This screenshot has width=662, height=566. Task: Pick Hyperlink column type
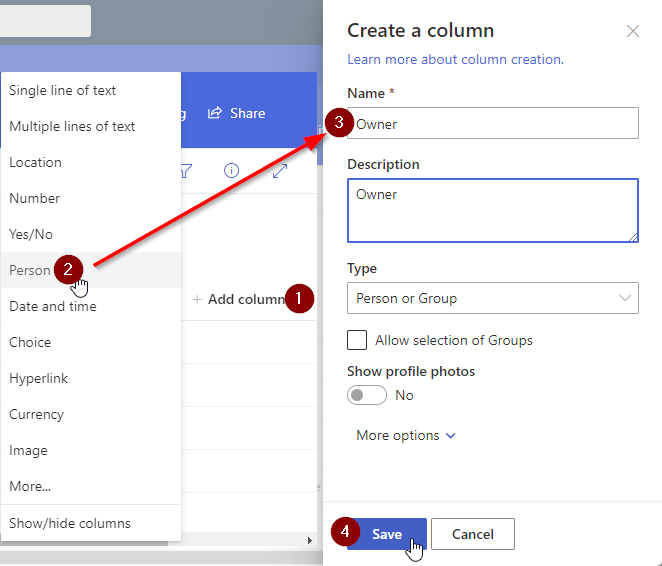coord(39,378)
